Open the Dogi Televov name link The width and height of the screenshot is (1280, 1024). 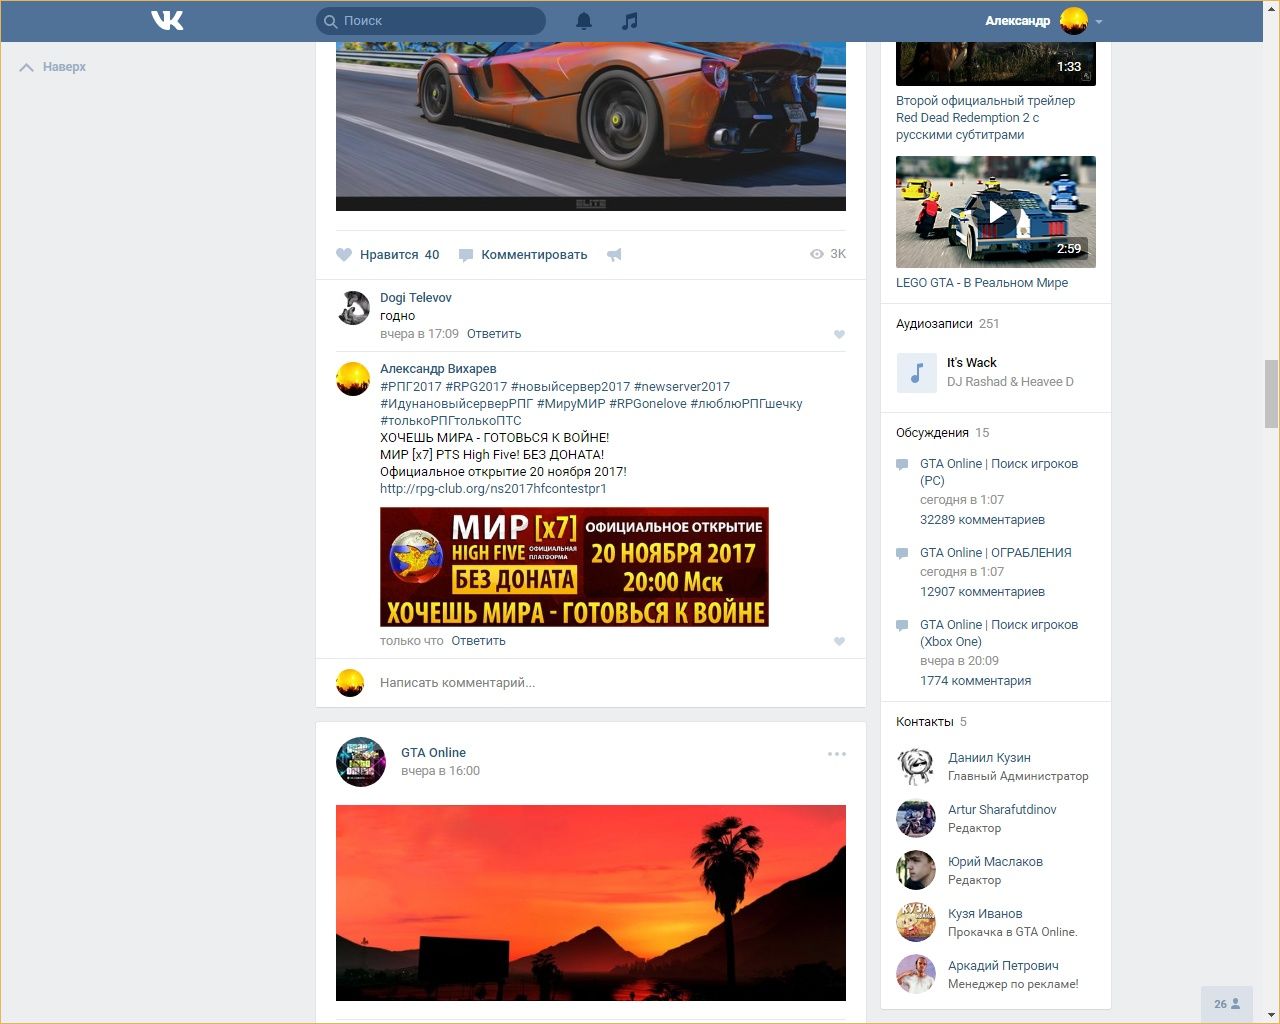(x=416, y=298)
